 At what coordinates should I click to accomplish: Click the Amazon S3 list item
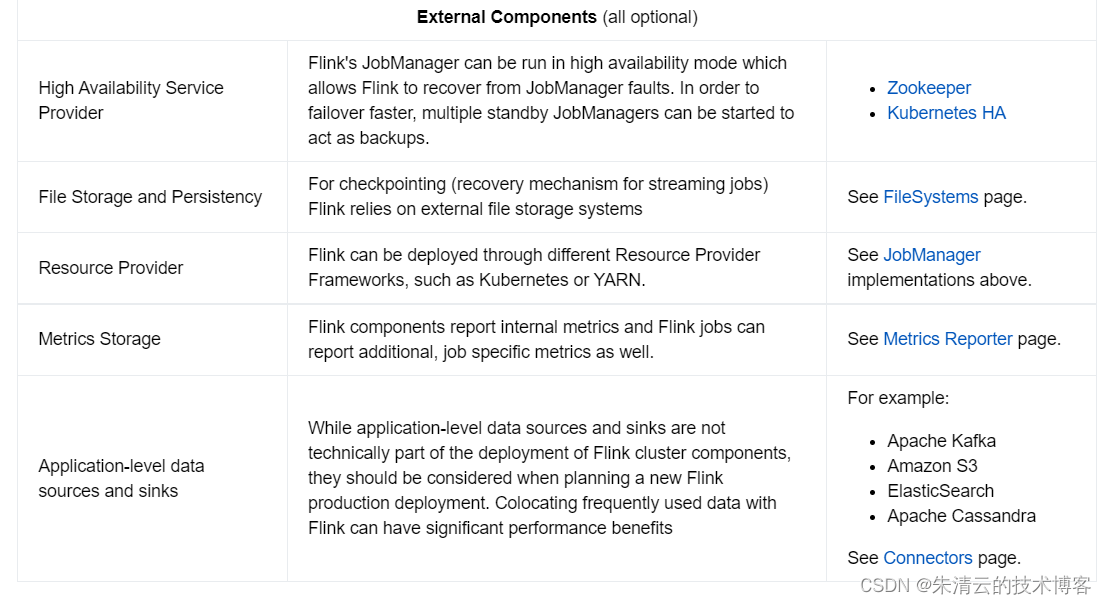coord(932,466)
